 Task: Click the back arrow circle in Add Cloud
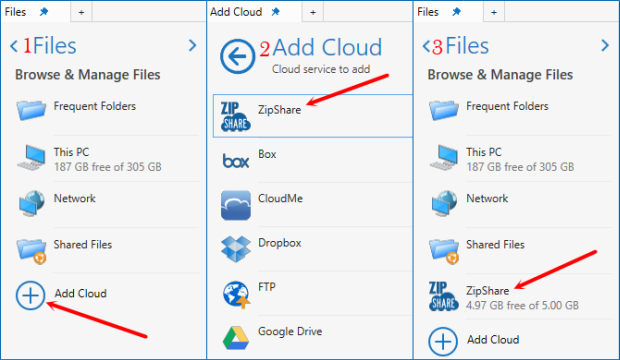point(237,57)
